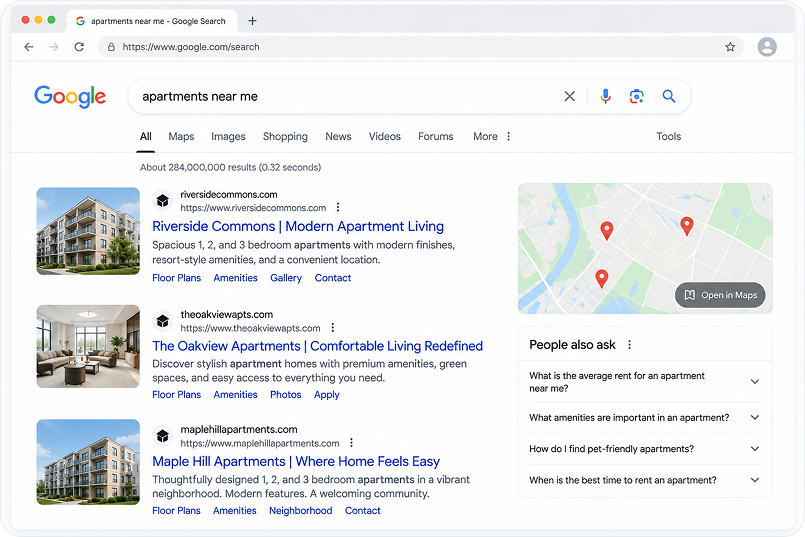The height and width of the screenshot is (537, 805).
Task: Switch to the Images search tab
Action: click(x=228, y=137)
